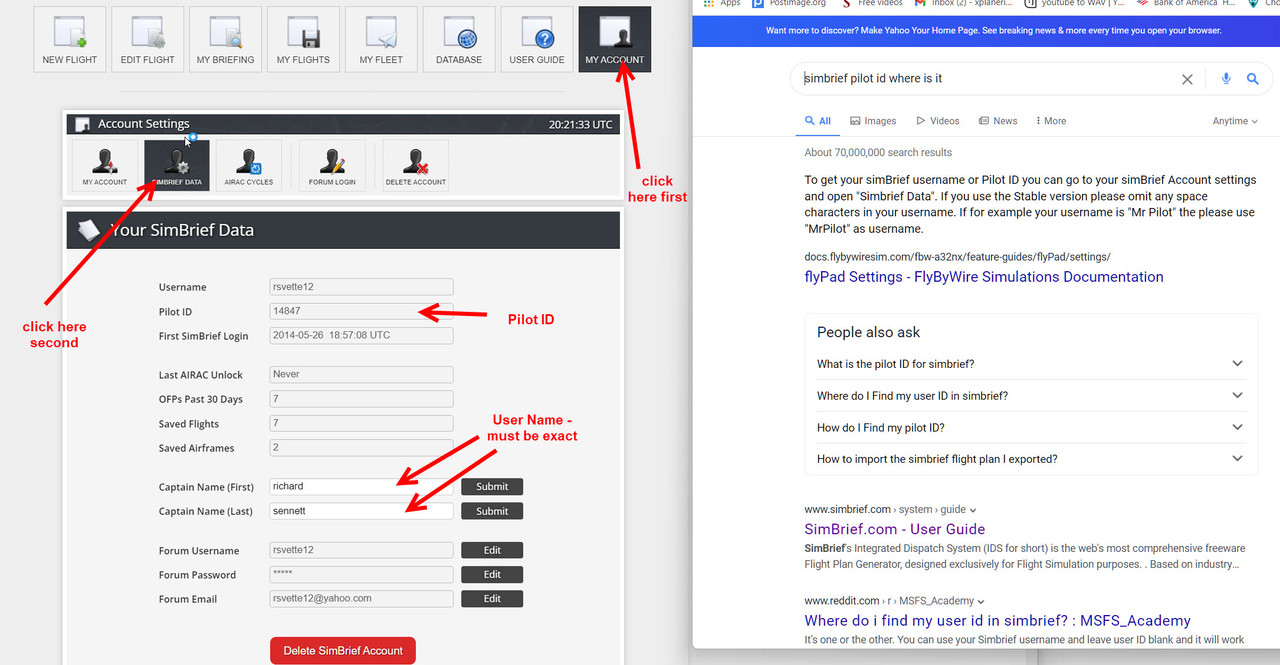
Task: Start voice search with microphone icon
Action: [1226, 79]
